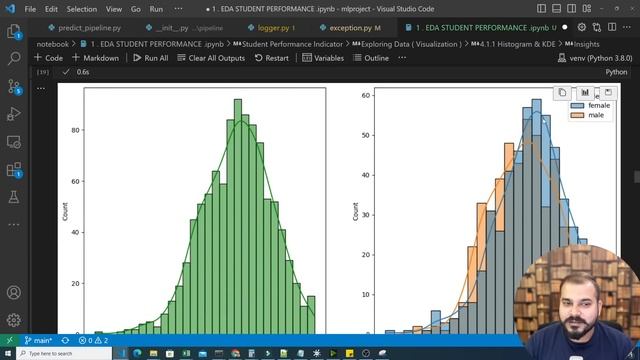Open the Edit menu
This screenshot has width=640, height=360.
pyautogui.click(x=51, y=9)
